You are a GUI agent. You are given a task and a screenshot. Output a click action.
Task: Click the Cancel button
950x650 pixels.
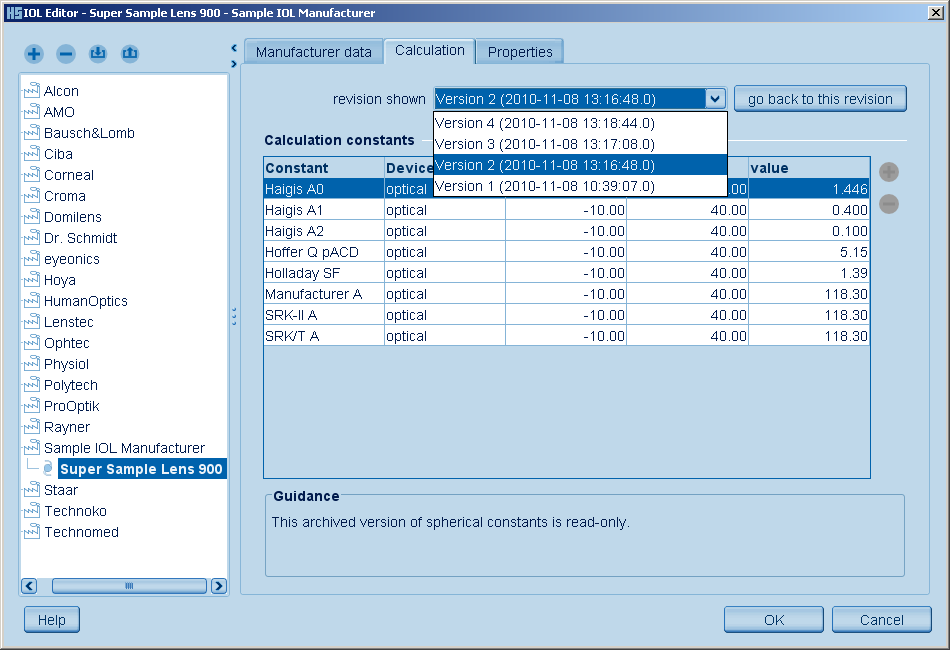coord(881,620)
